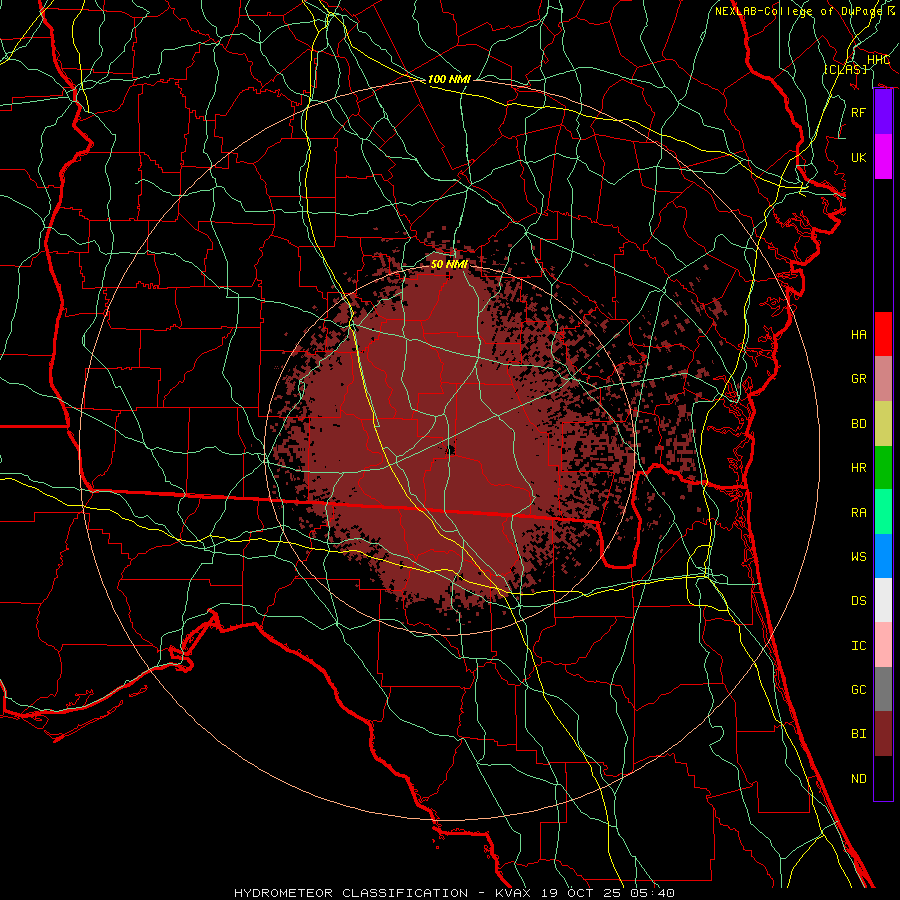The height and width of the screenshot is (900, 900).
Task: Click the "GC" legend label
Action: 859,690
